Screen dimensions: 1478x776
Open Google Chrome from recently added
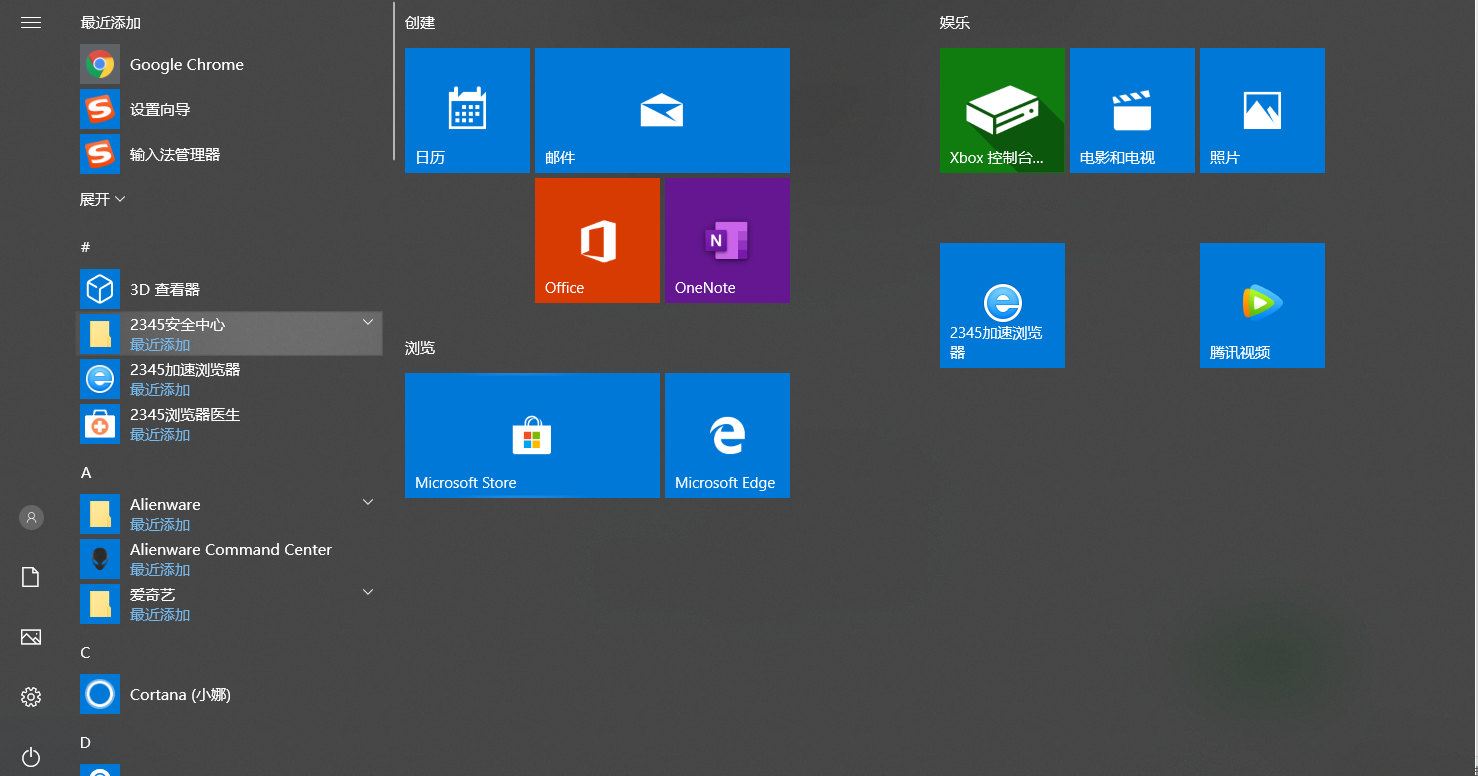230,64
